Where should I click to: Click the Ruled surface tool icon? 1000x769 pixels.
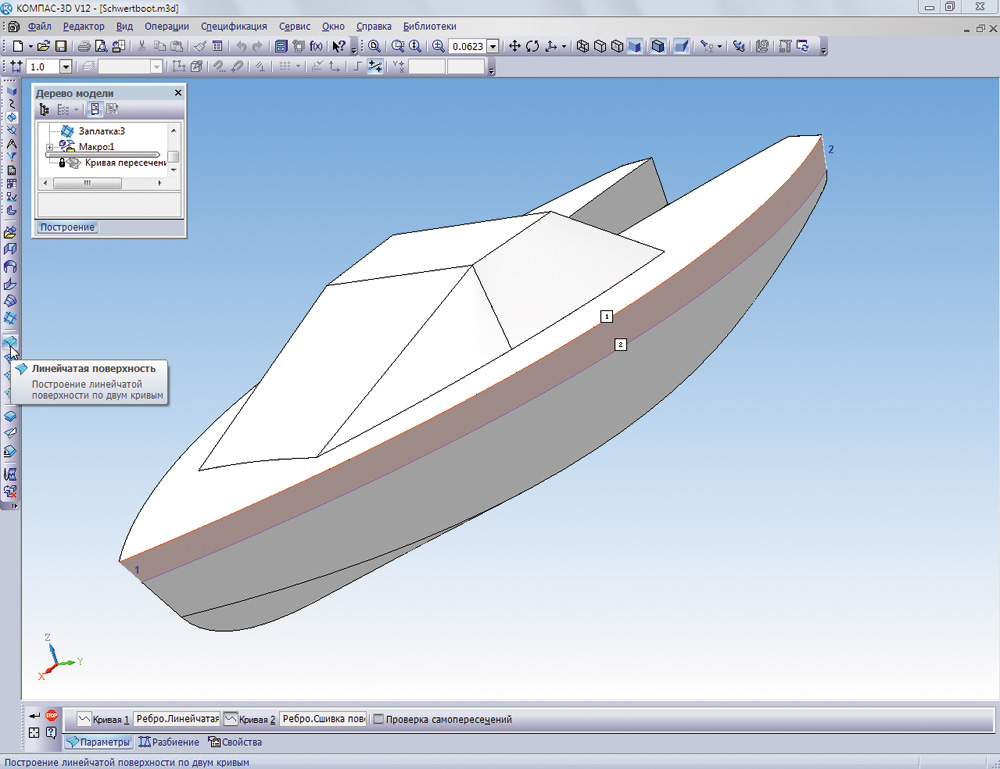(x=11, y=343)
